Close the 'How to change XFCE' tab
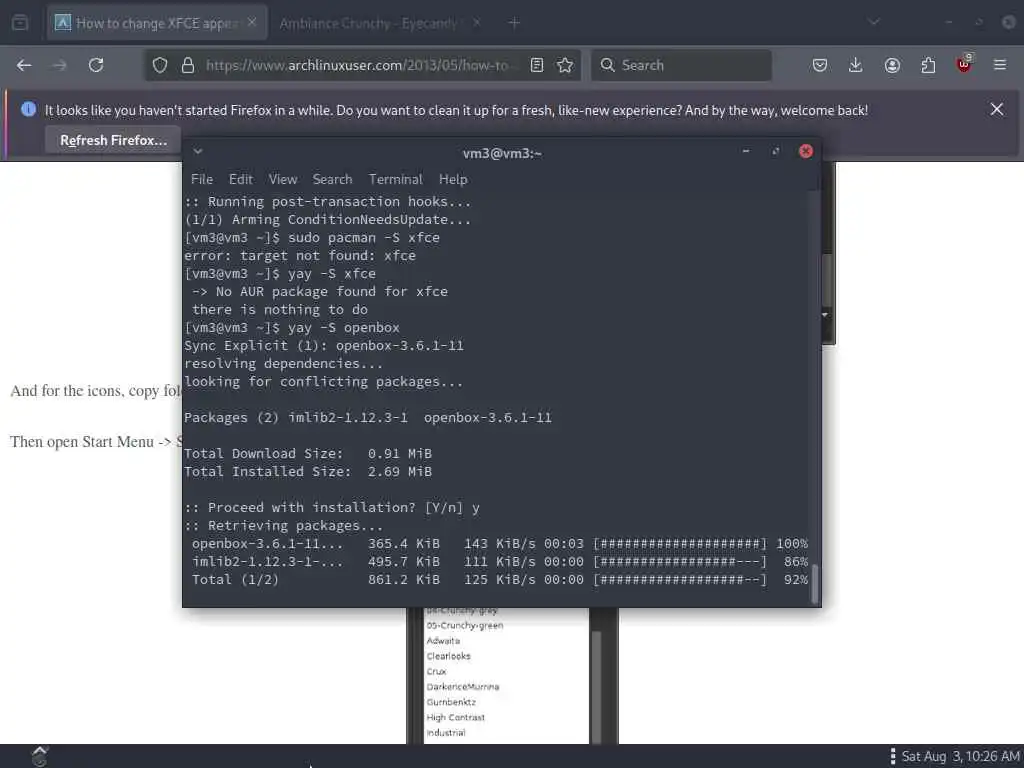This screenshot has width=1024, height=768. 252,23
